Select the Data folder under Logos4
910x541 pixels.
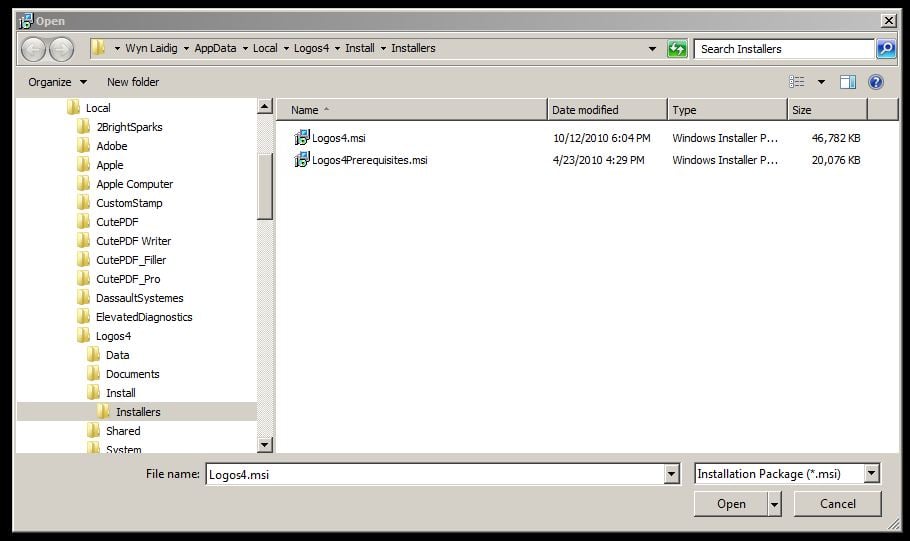(118, 355)
